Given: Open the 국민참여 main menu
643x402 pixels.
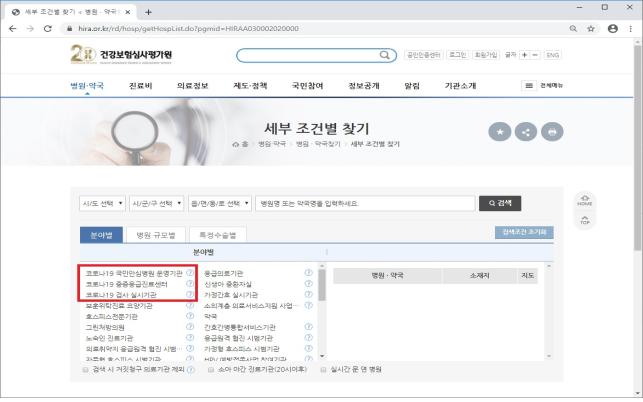Looking at the screenshot, I should (x=307, y=86).
